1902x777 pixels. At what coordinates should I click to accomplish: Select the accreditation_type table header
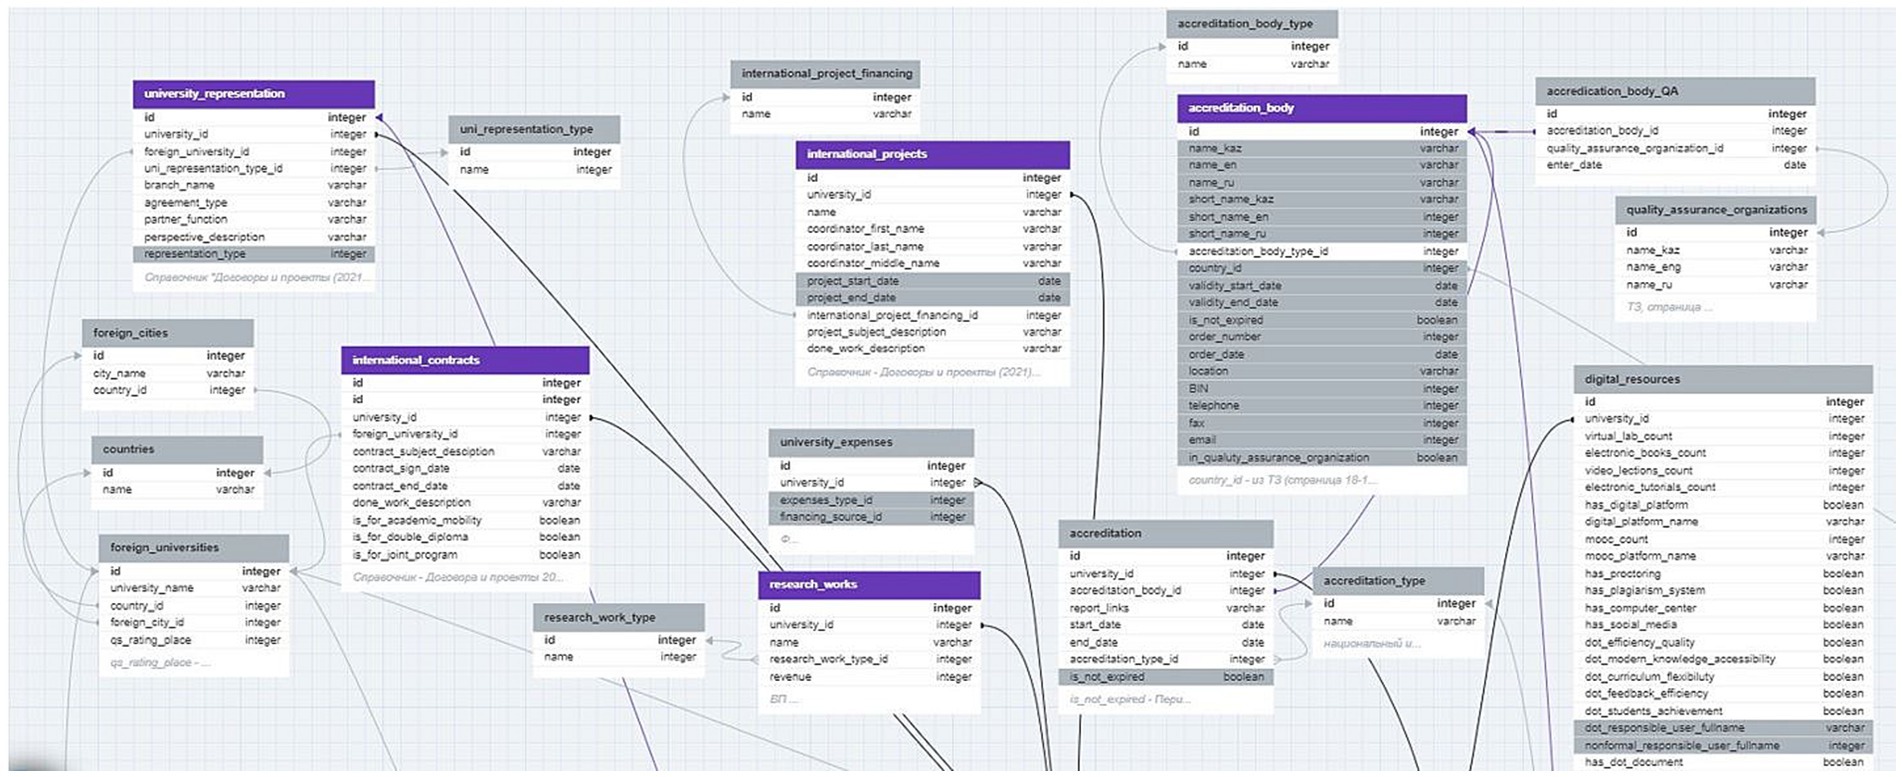pos(1398,581)
